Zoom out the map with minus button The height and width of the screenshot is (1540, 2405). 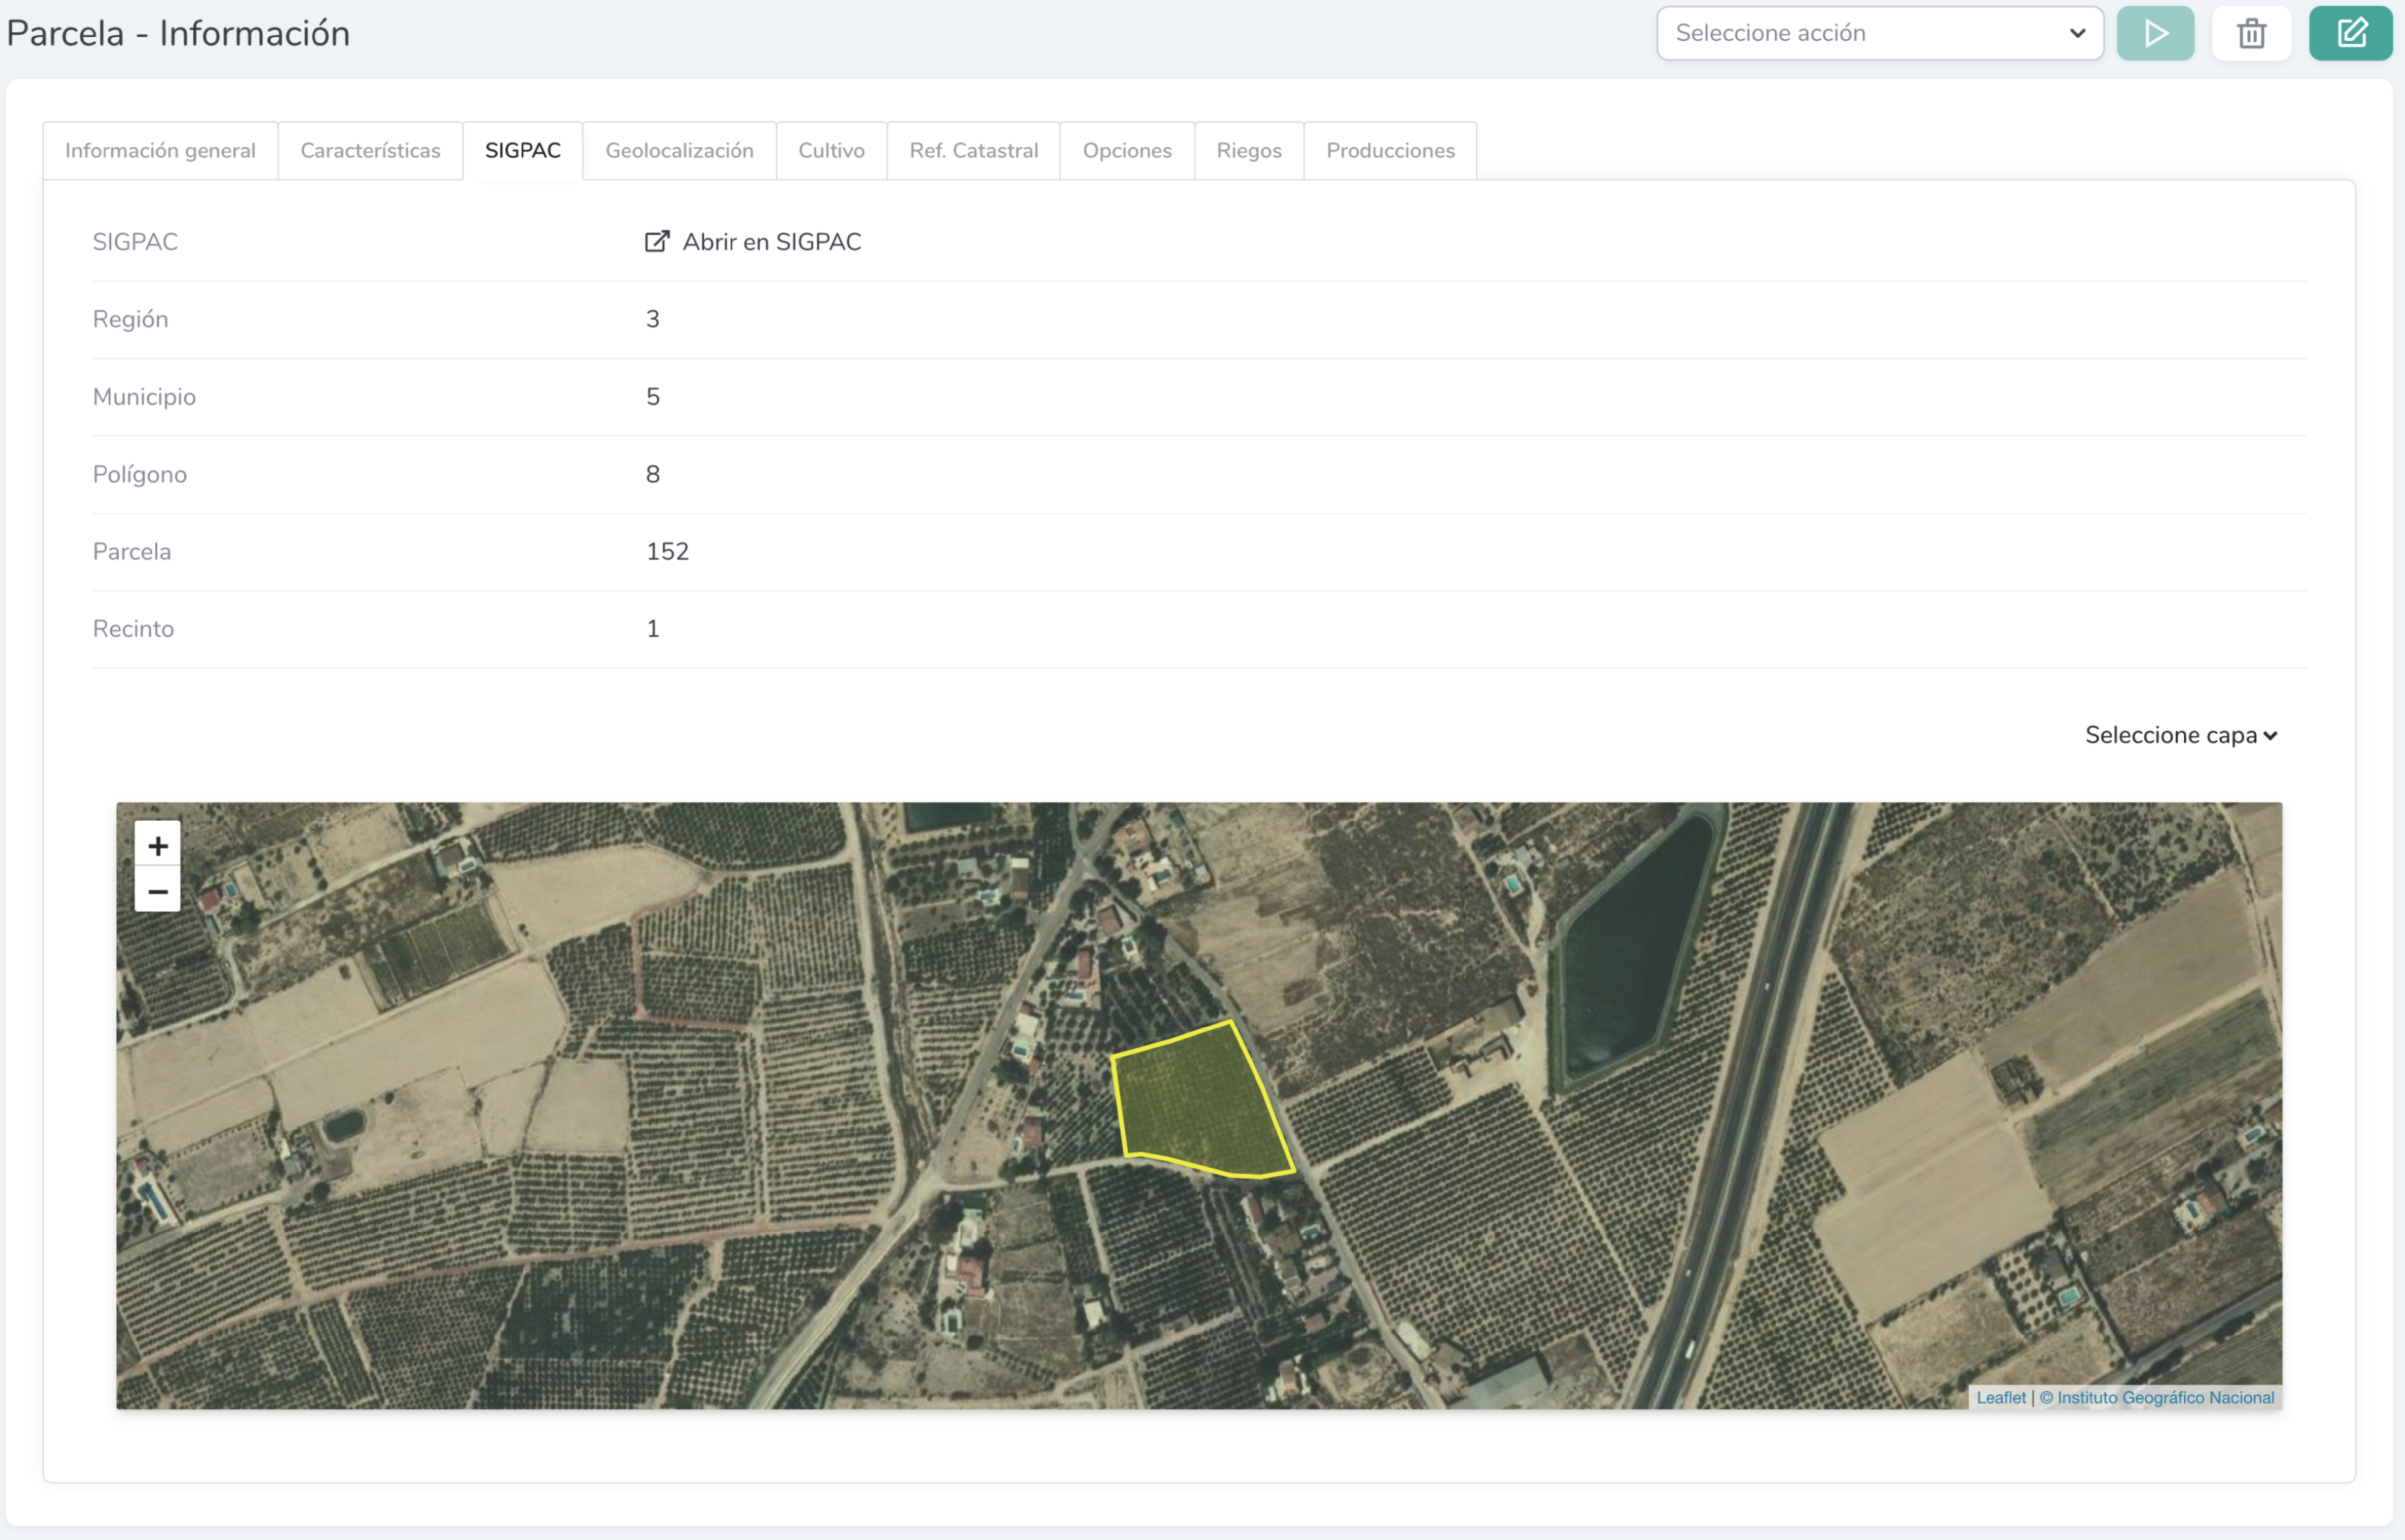(x=158, y=890)
